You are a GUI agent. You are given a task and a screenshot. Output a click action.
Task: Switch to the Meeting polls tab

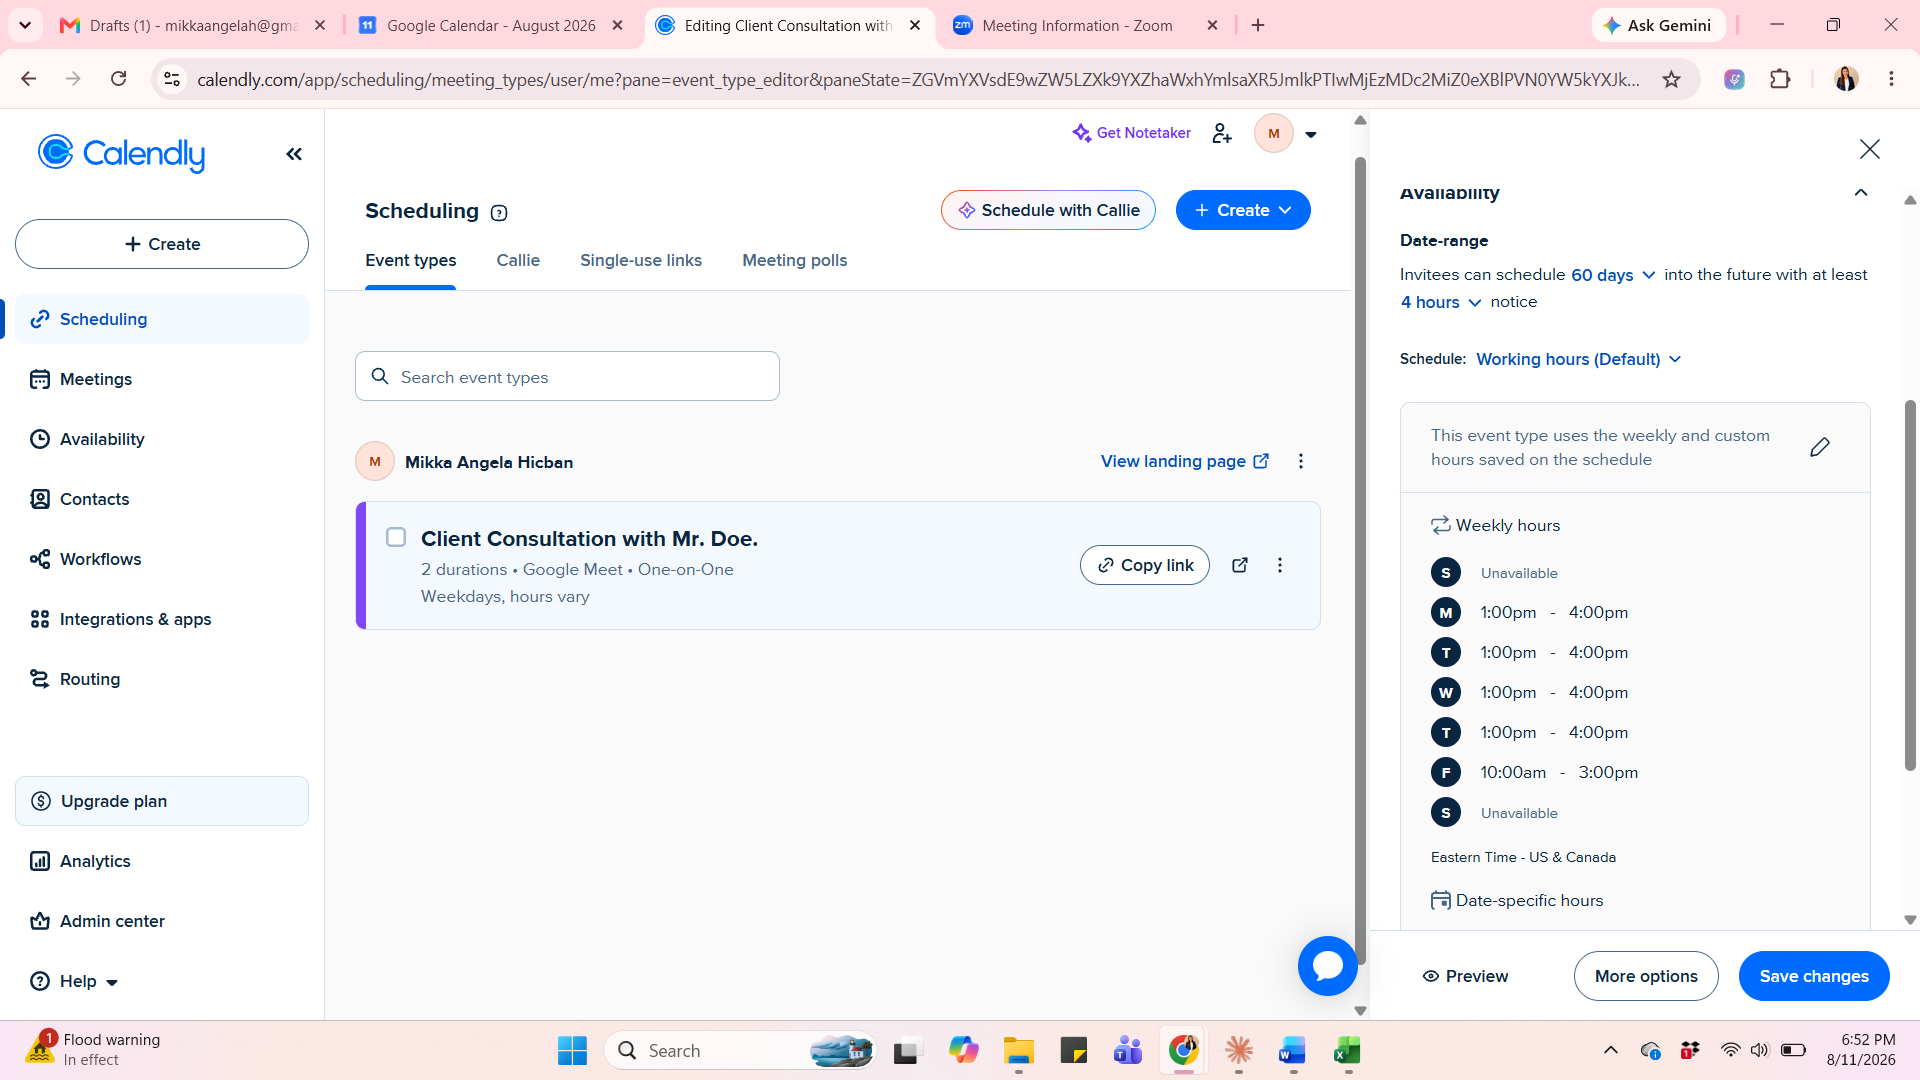[794, 260]
